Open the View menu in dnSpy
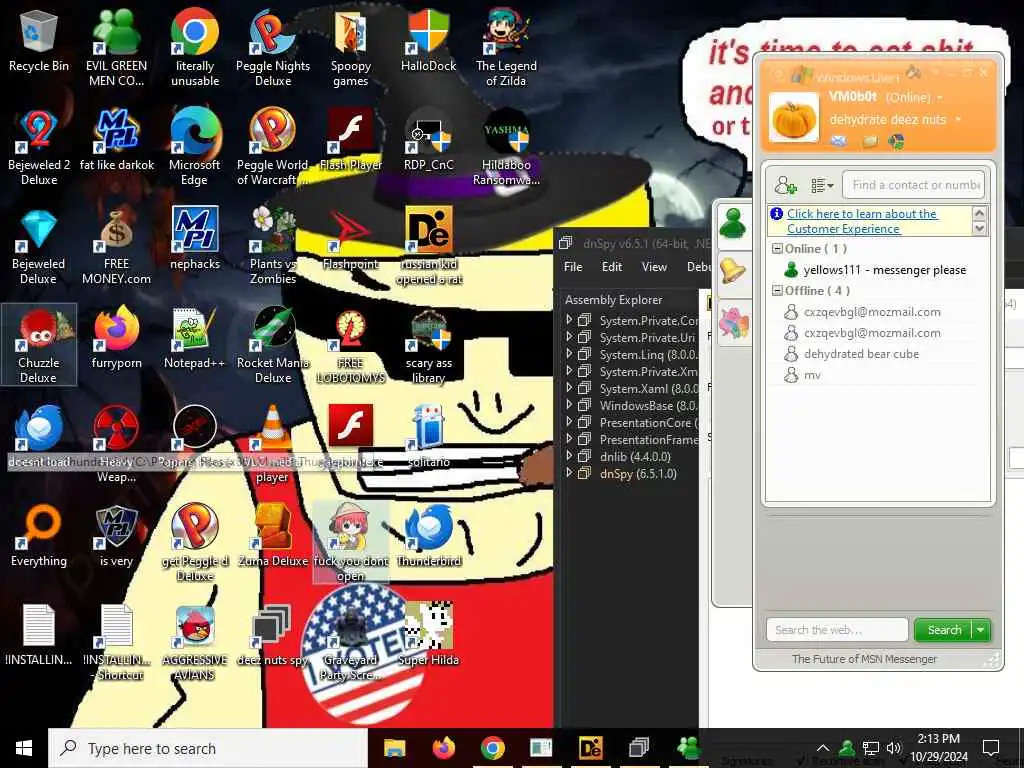Viewport: 1024px width, 768px height. pos(654,266)
